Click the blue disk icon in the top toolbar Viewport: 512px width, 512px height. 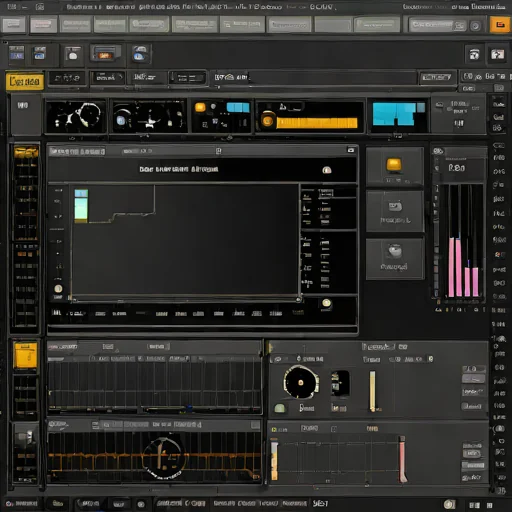coord(140,54)
